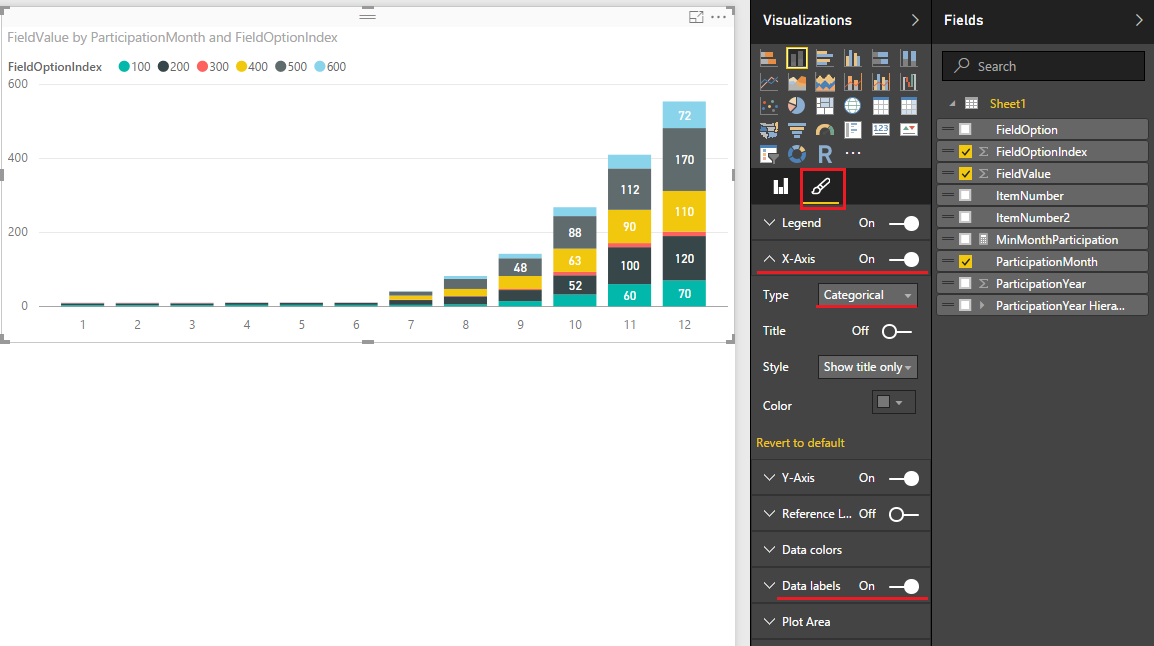Check the FieldOption field

965,129
